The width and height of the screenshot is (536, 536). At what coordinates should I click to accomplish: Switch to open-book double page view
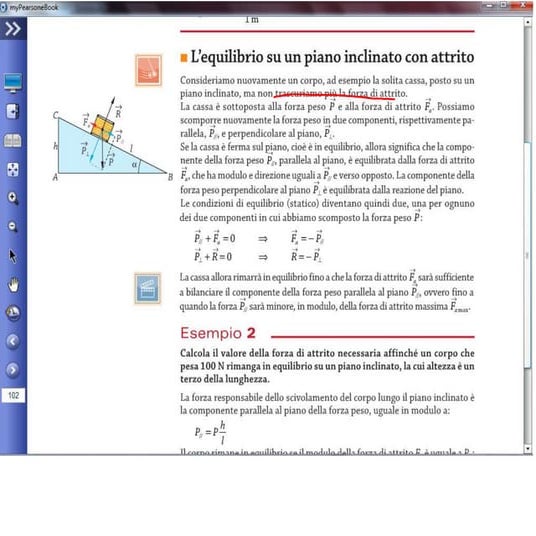(x=13, y=140)
